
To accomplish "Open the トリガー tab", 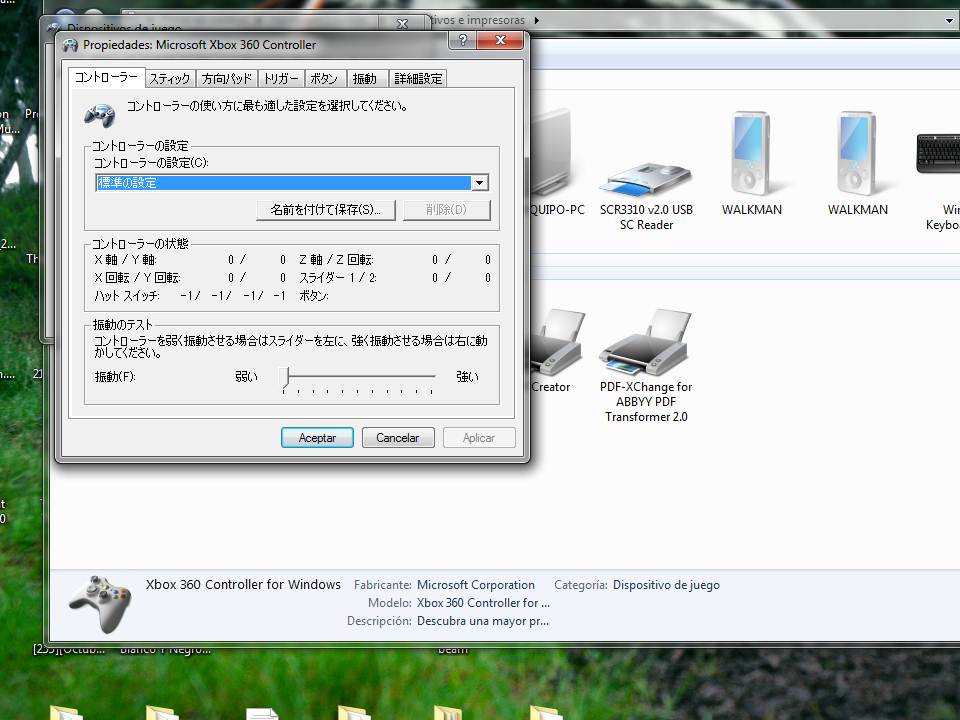I will click(281, 78).
